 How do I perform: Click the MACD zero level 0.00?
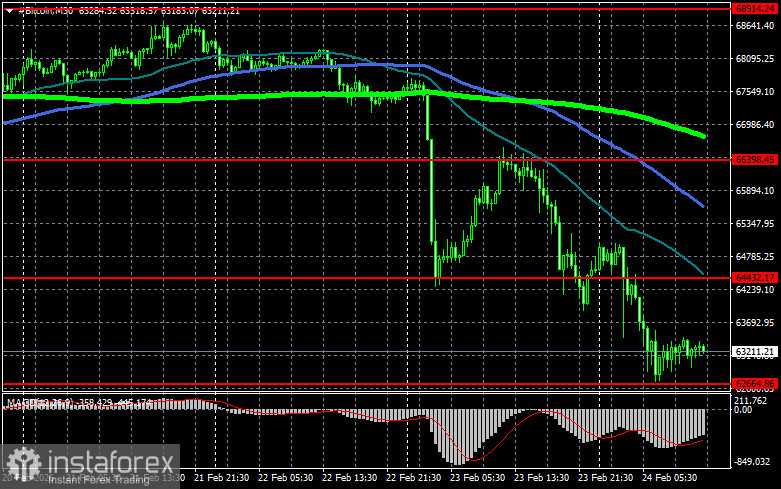pos(743,410)
